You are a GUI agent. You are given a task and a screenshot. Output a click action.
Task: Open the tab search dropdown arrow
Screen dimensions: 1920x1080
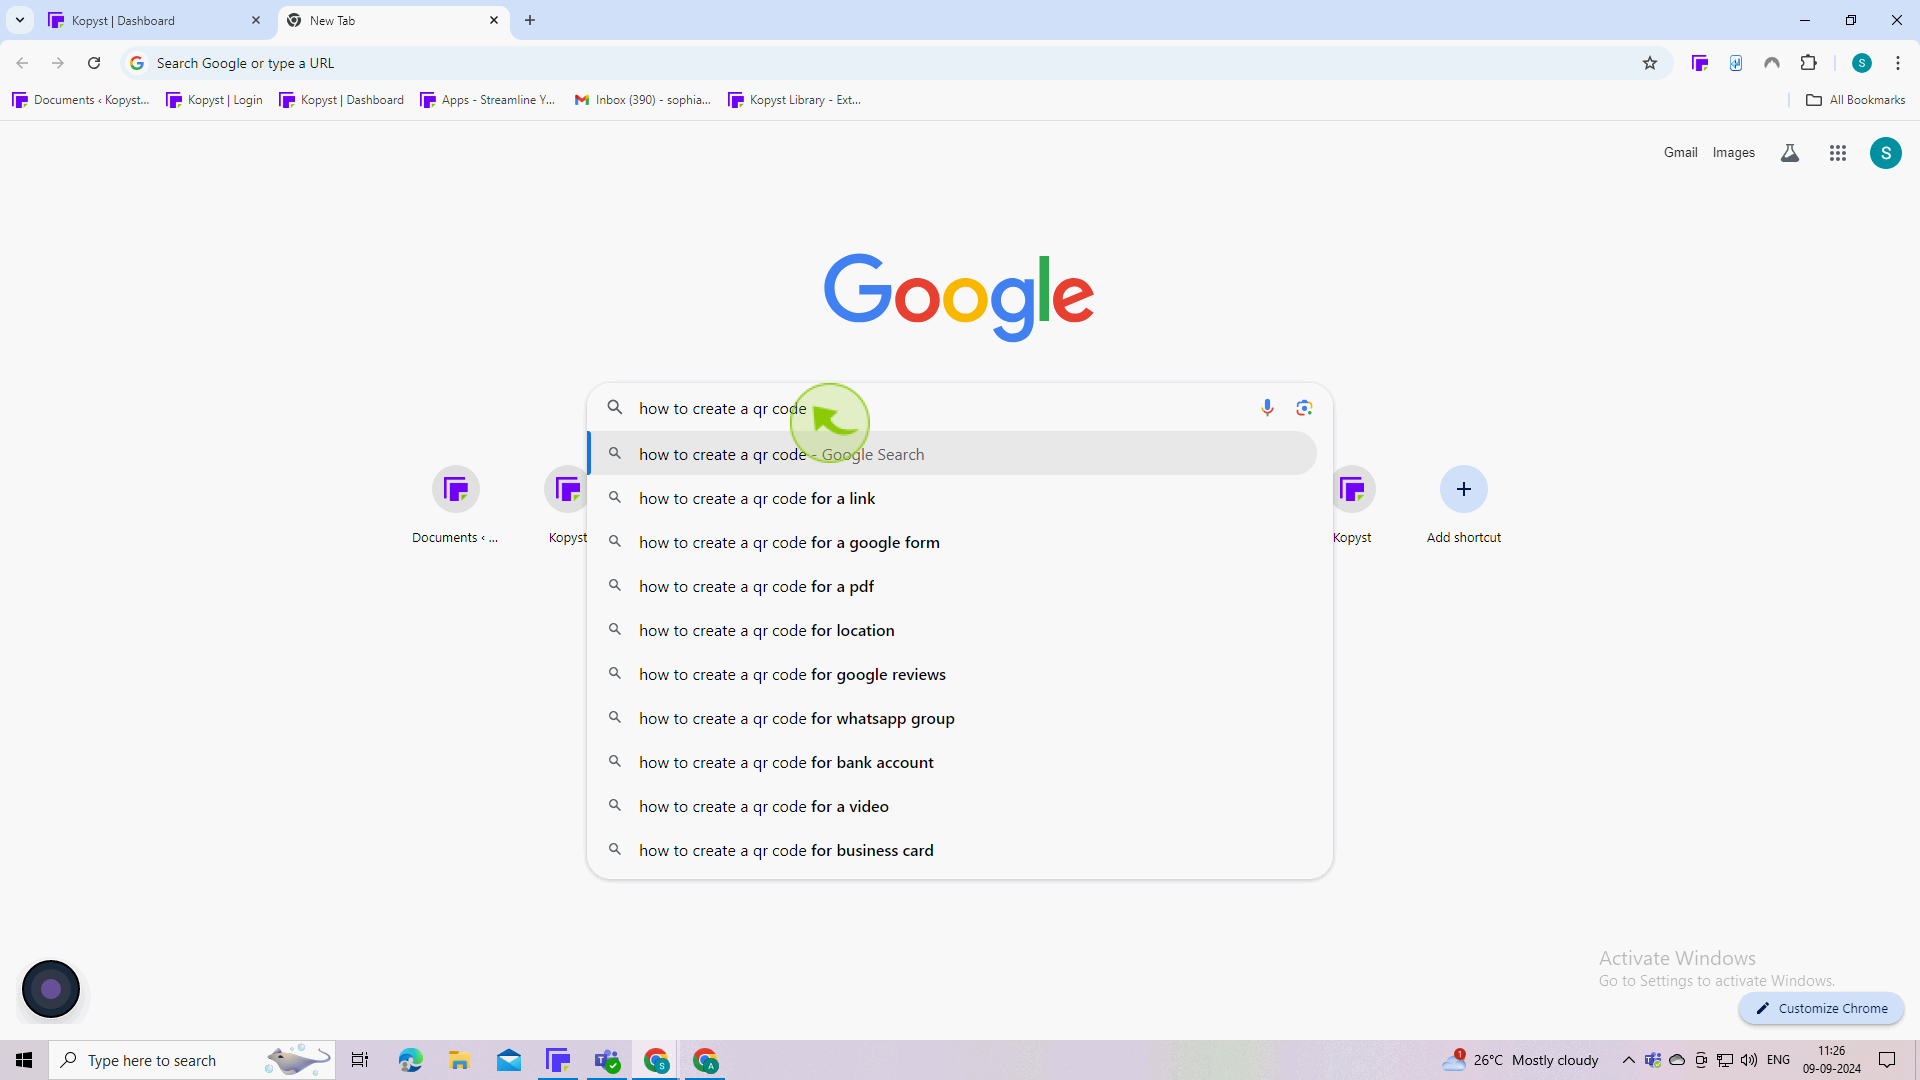point(20,20)
